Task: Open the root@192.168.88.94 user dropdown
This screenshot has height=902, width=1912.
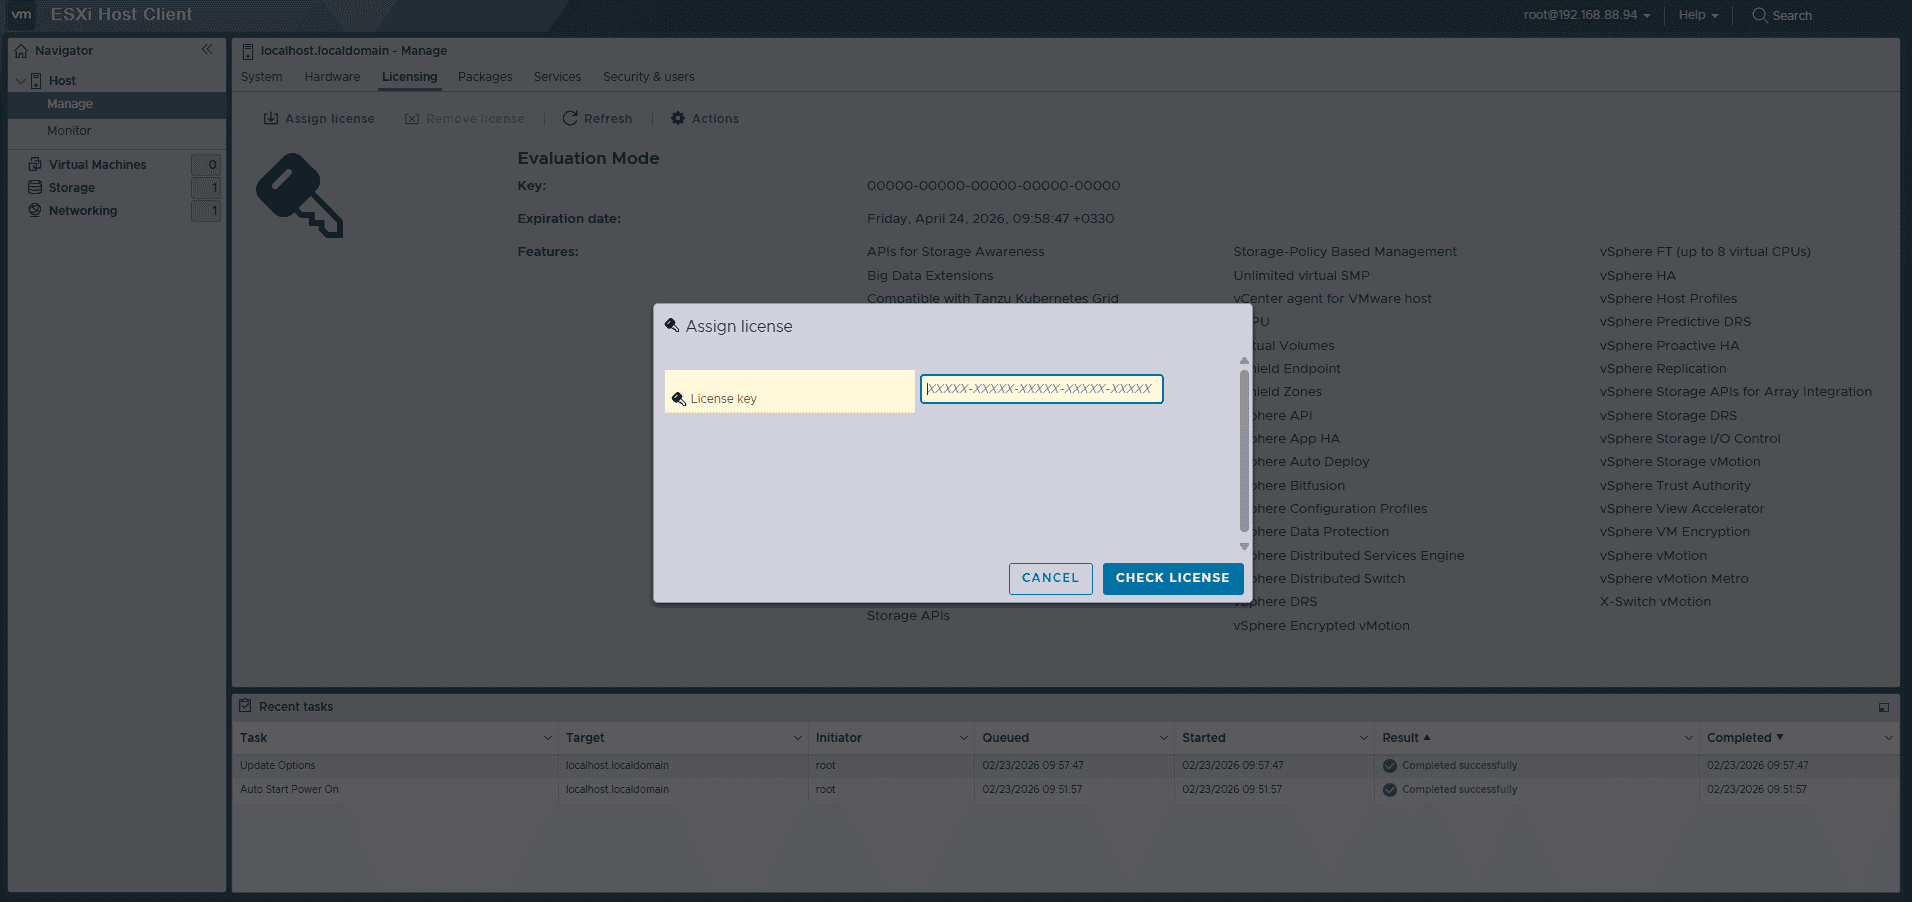Action: tap(1587, 15)
